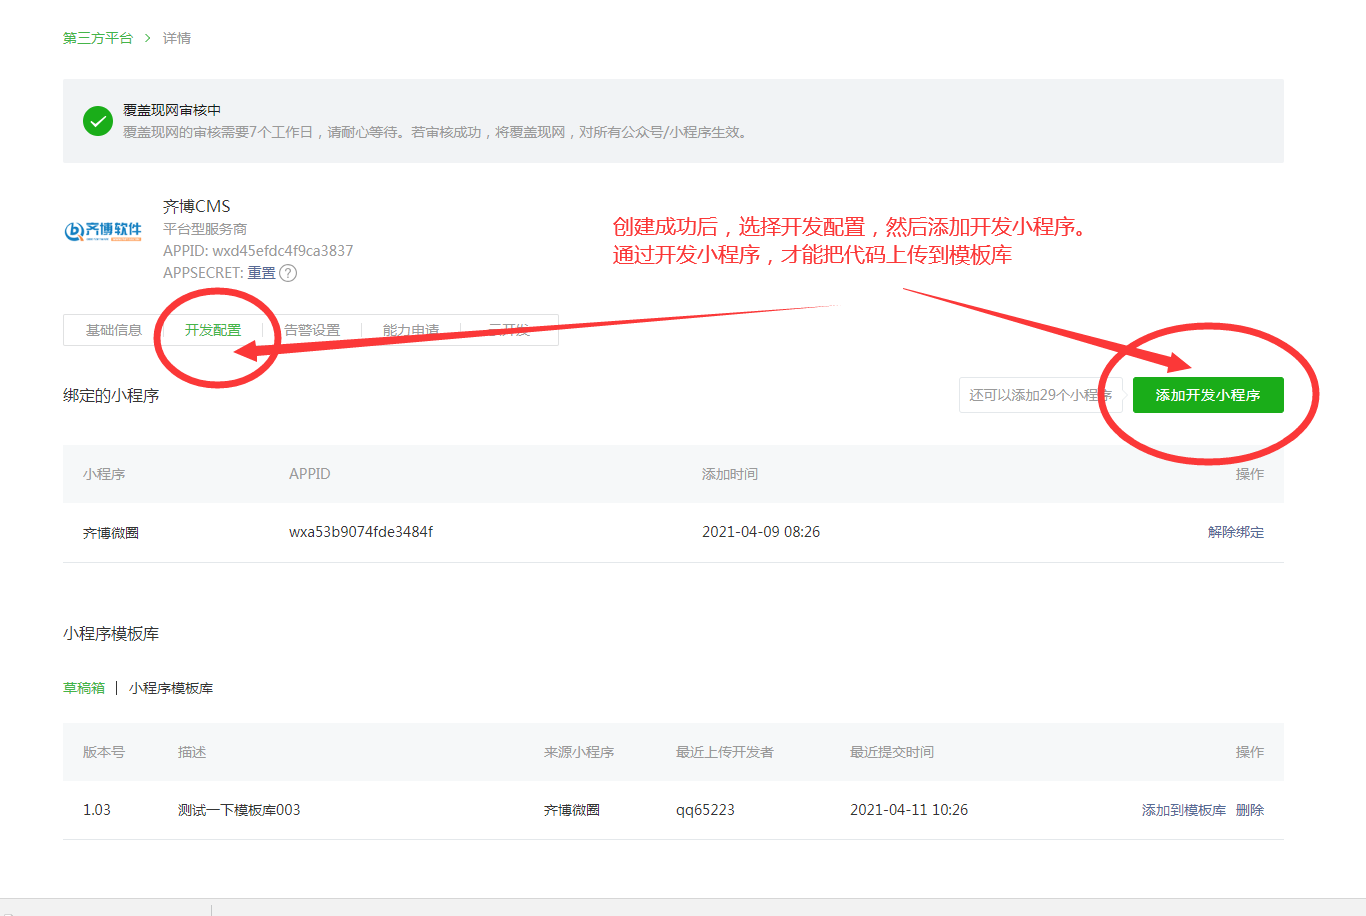Screen dimensions: 1366x916
Task: Switch to the 基础信息 tab
Action: [x=113, y=330]
